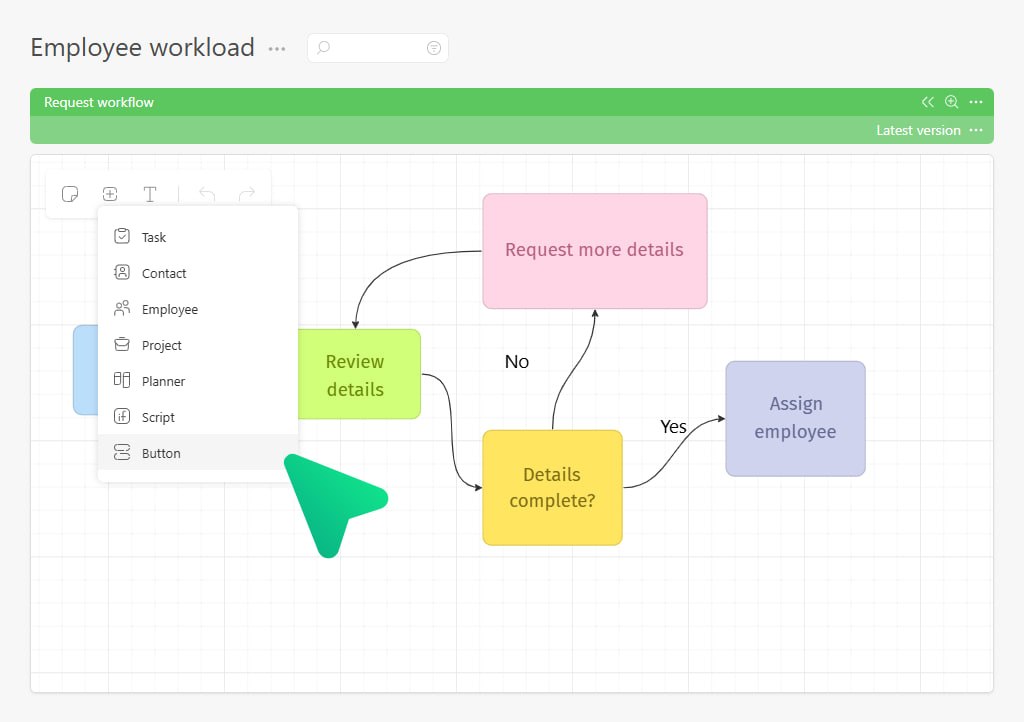Screen dimensions: 1024x722
Task: Open the add element tool
Action: pos(110,194)
